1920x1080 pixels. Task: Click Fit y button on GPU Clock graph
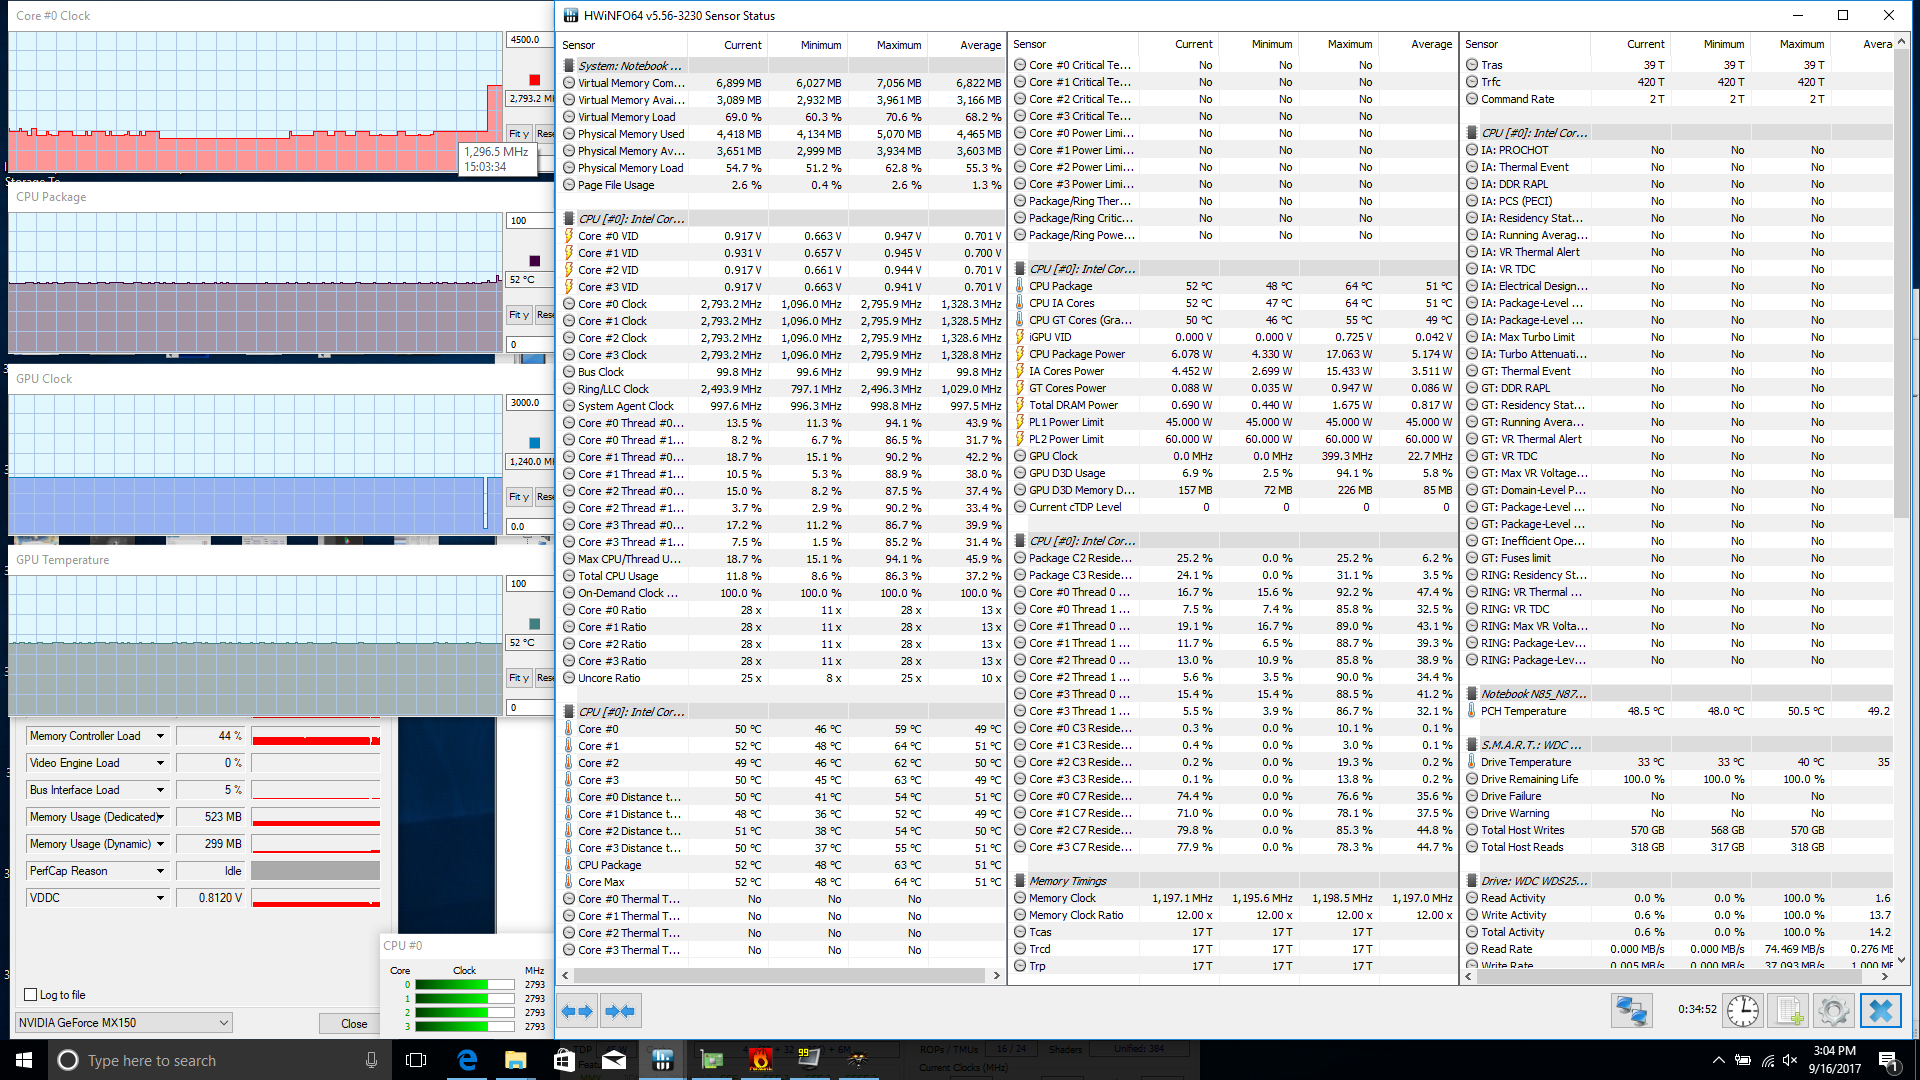click(x=518, y=496)
